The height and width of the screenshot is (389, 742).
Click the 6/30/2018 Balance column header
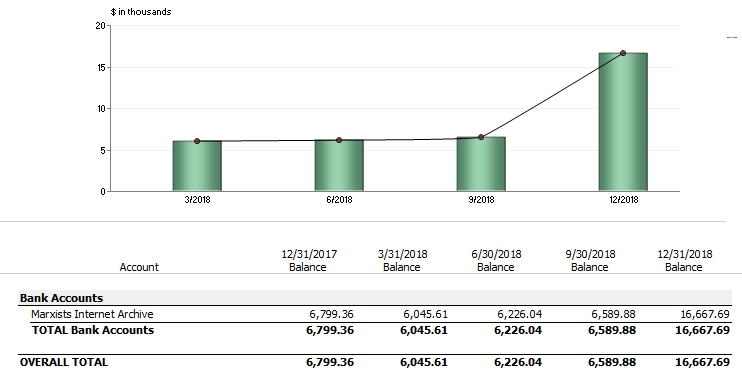tap(496, 260)
